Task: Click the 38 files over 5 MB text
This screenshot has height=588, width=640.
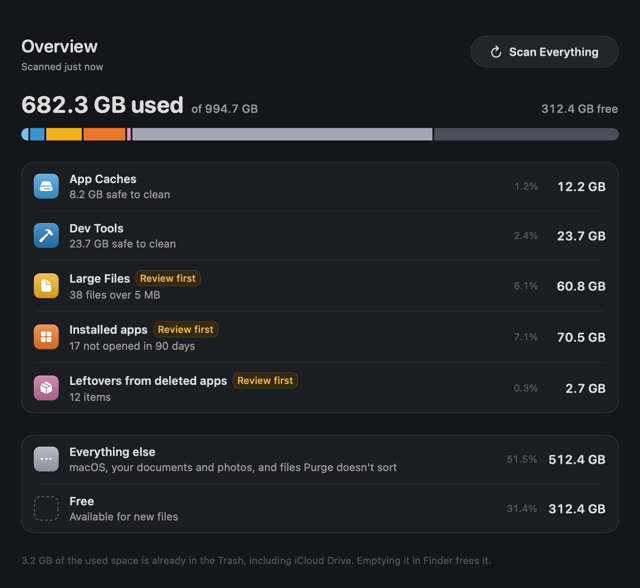Action: point(115,295)
